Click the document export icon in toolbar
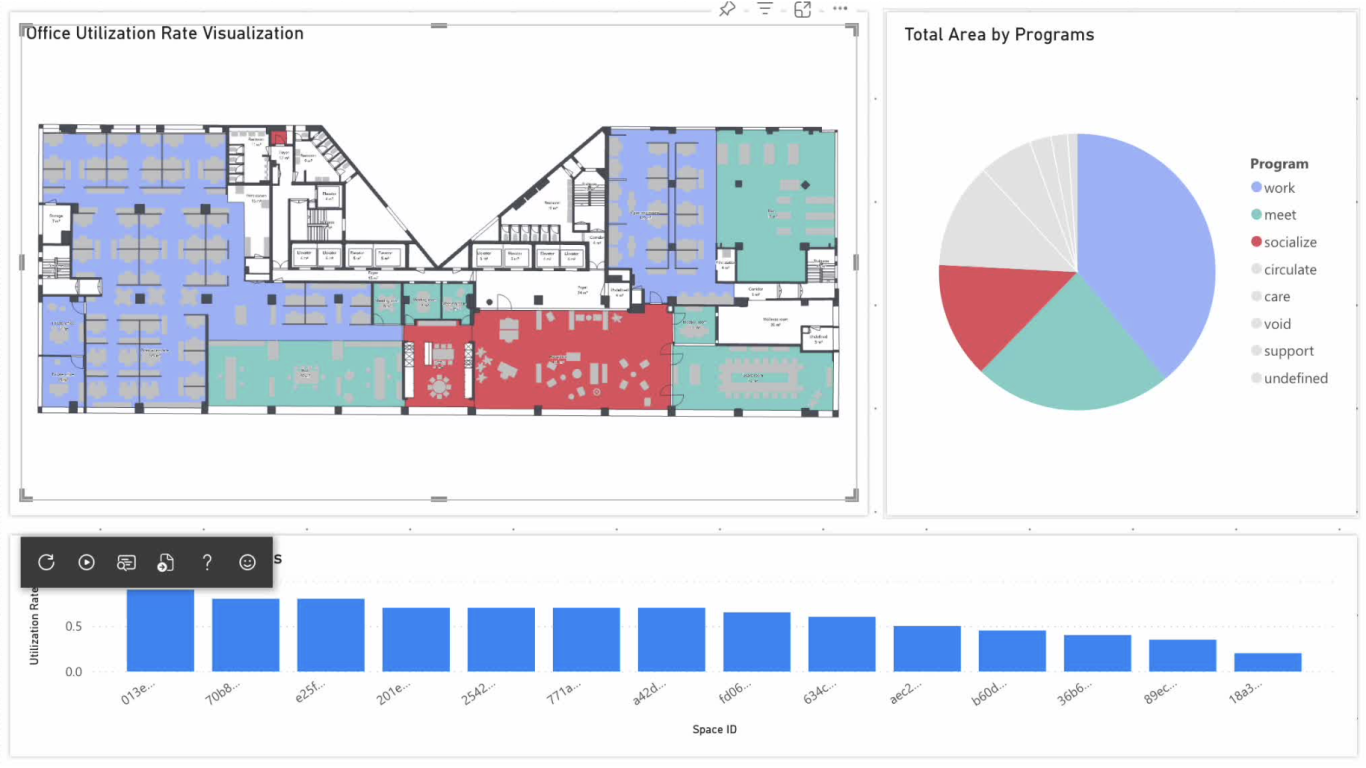This screenshot has height=768, width=1366. 166,562
